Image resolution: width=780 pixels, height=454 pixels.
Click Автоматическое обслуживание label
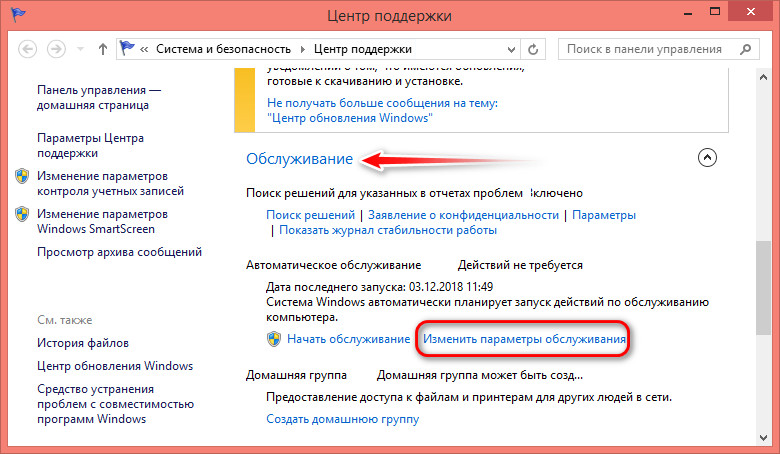pyautogui.click(x=333, y=265)
